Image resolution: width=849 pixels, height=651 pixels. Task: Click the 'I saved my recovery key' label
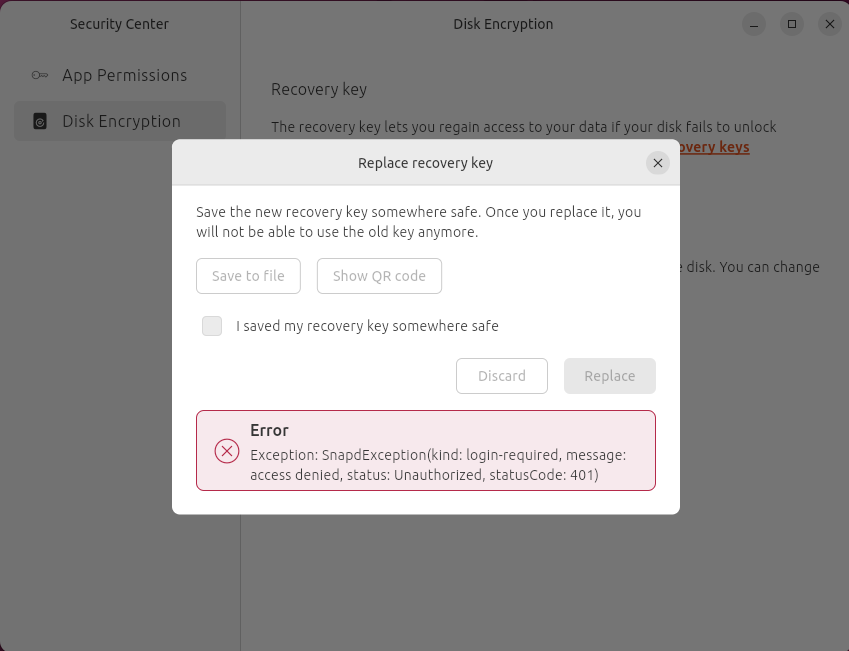click(x=367, y=326)
